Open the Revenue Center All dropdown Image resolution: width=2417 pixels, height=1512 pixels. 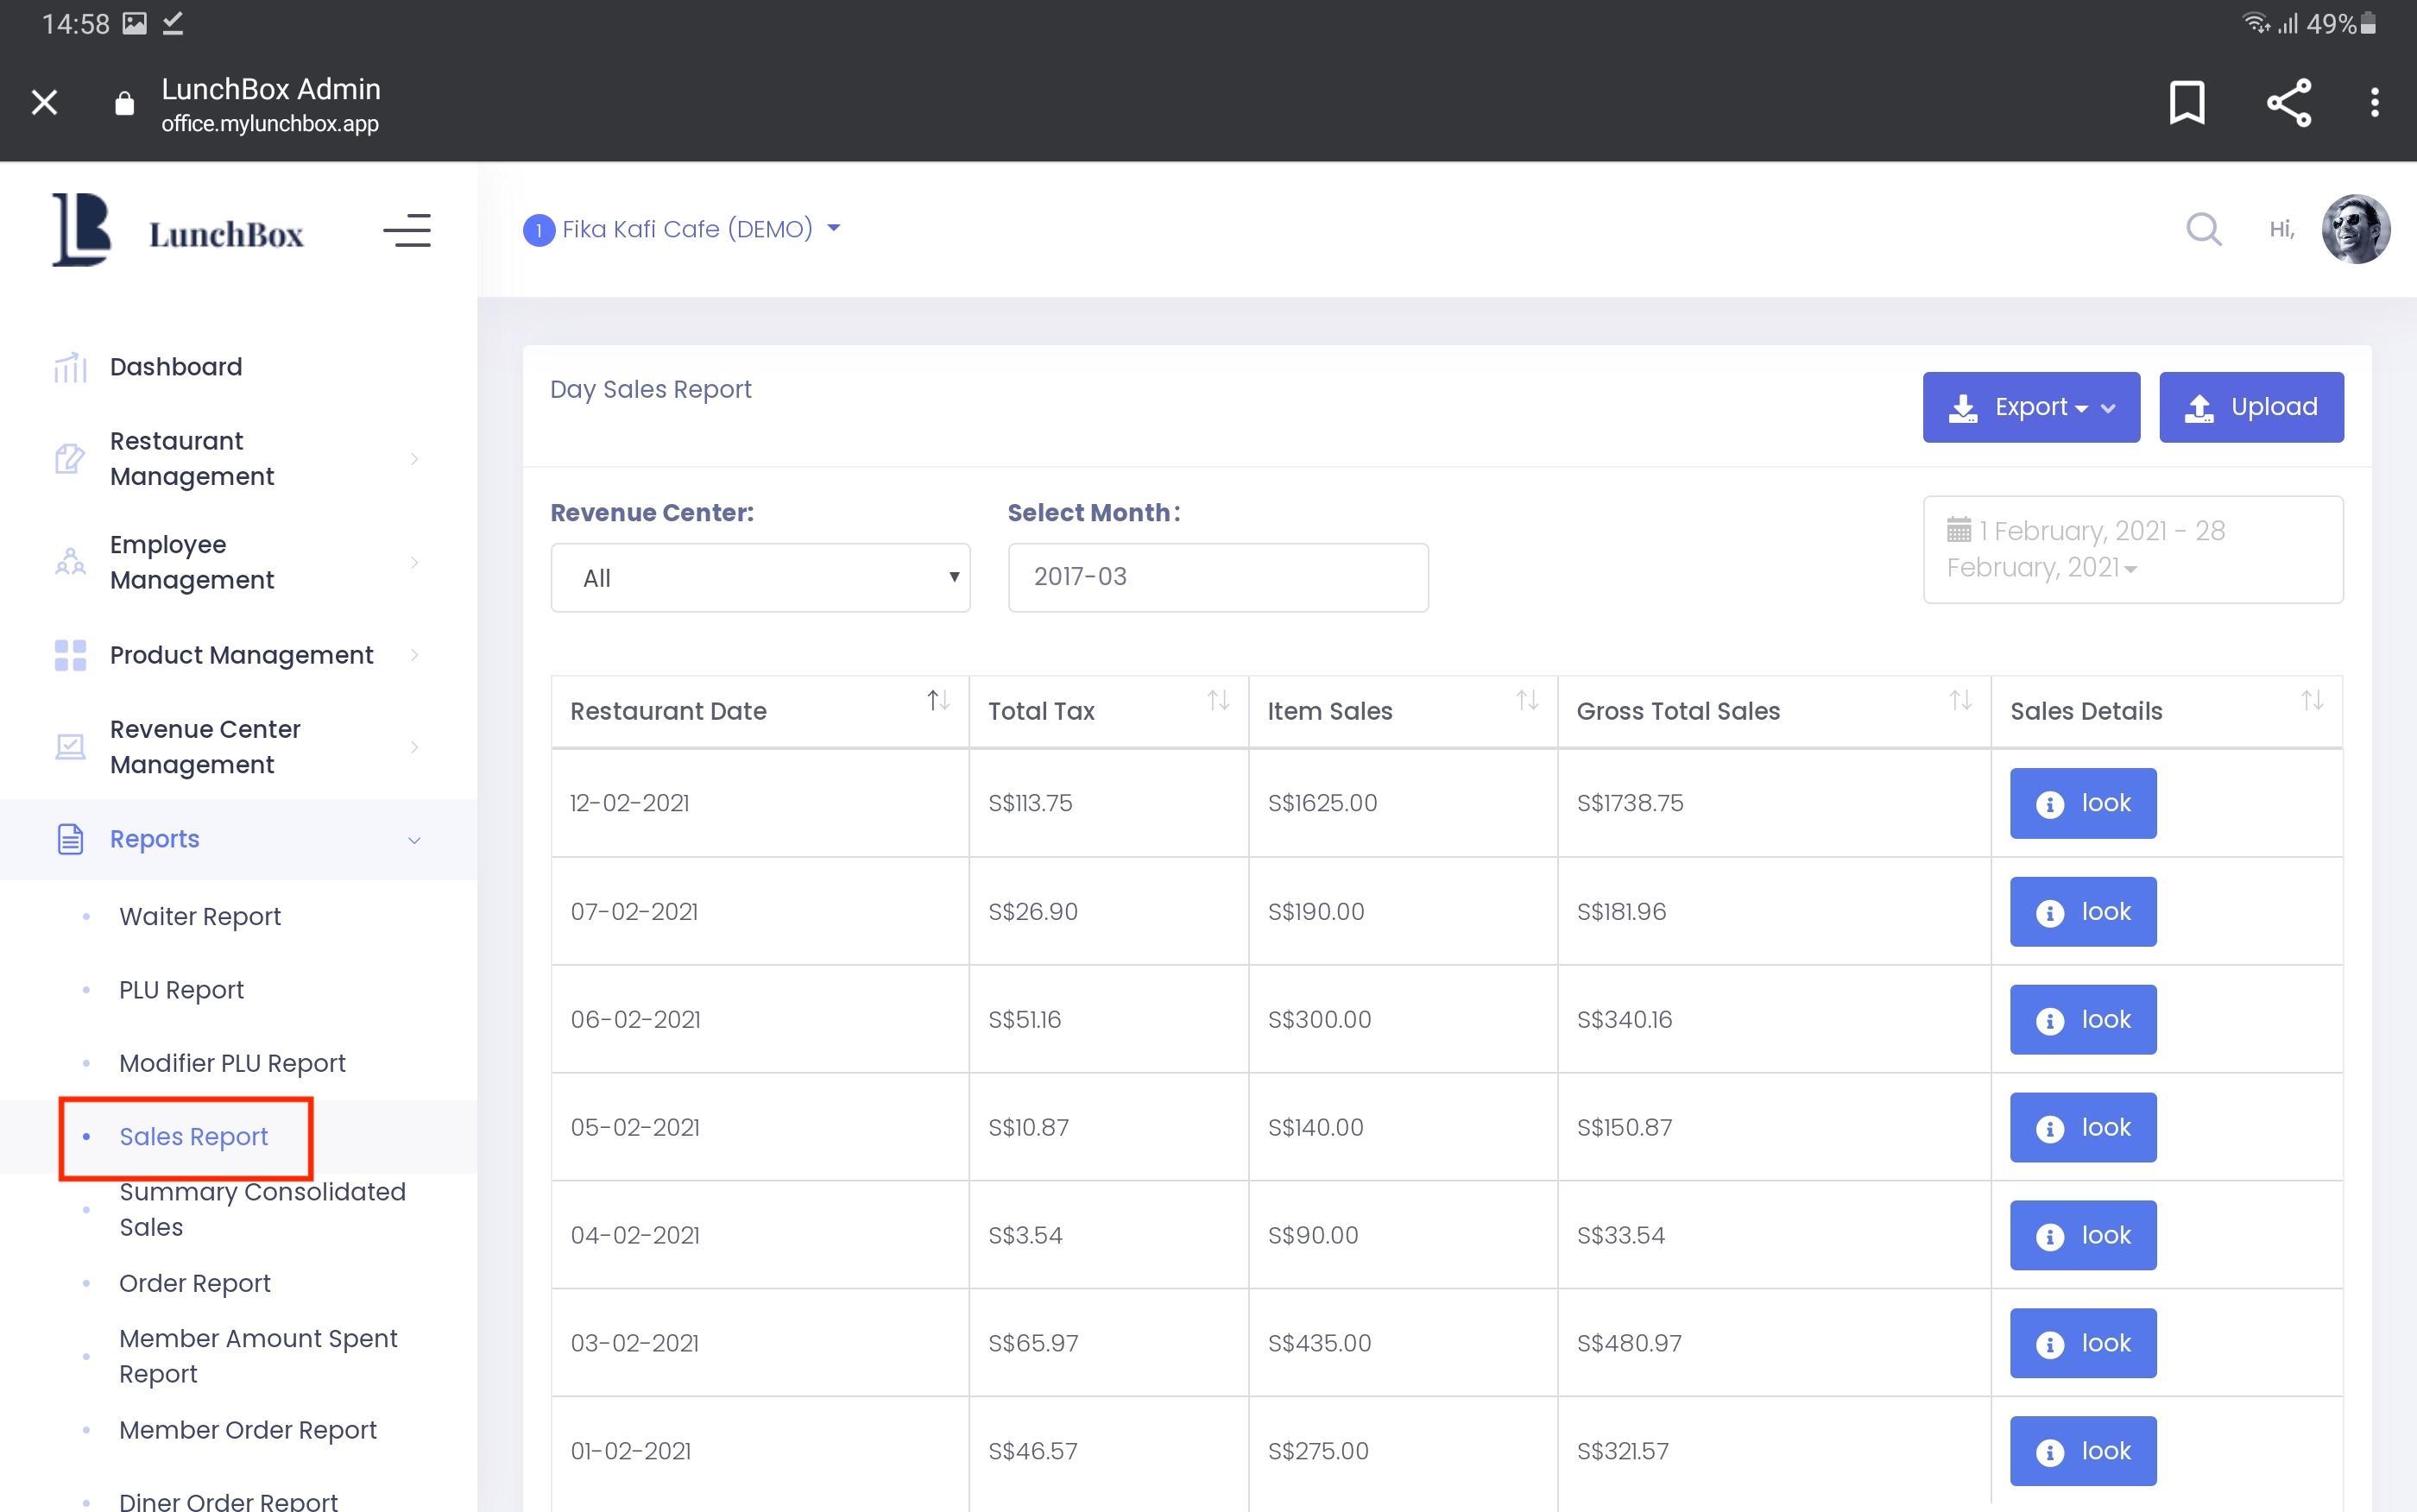(760, 578)
